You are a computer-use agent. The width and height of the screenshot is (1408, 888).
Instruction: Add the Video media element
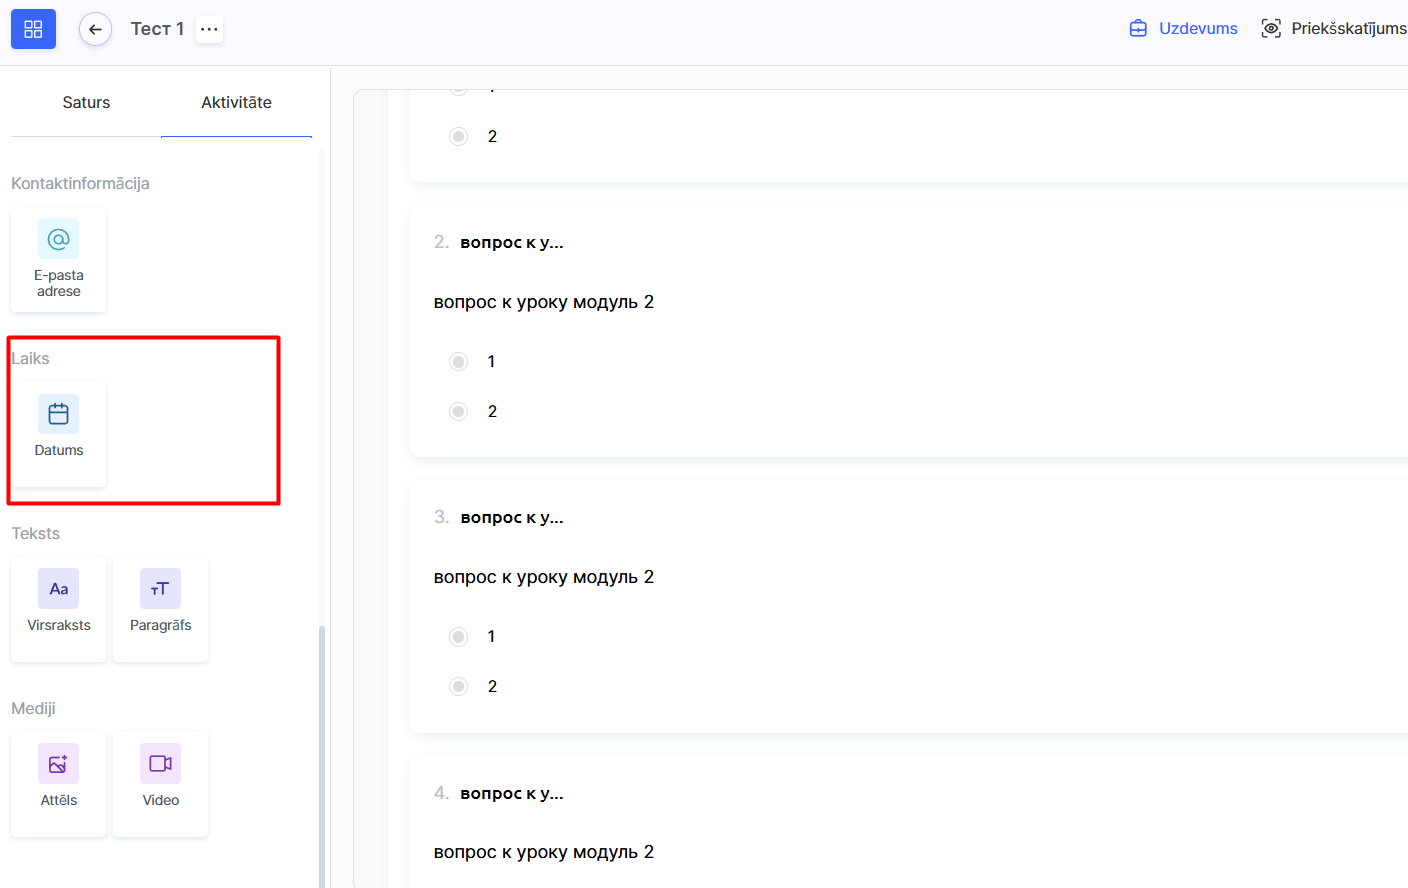(160, 783)
